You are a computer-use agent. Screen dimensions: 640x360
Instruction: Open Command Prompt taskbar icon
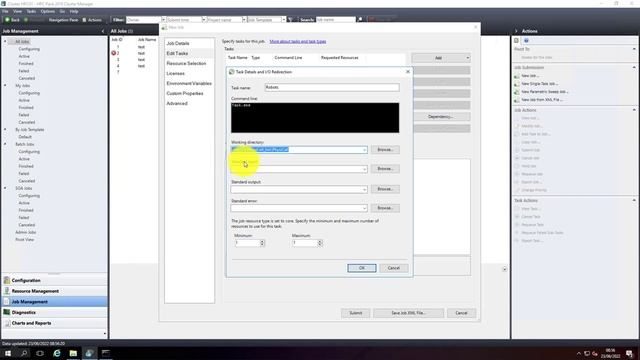[106, 353]
